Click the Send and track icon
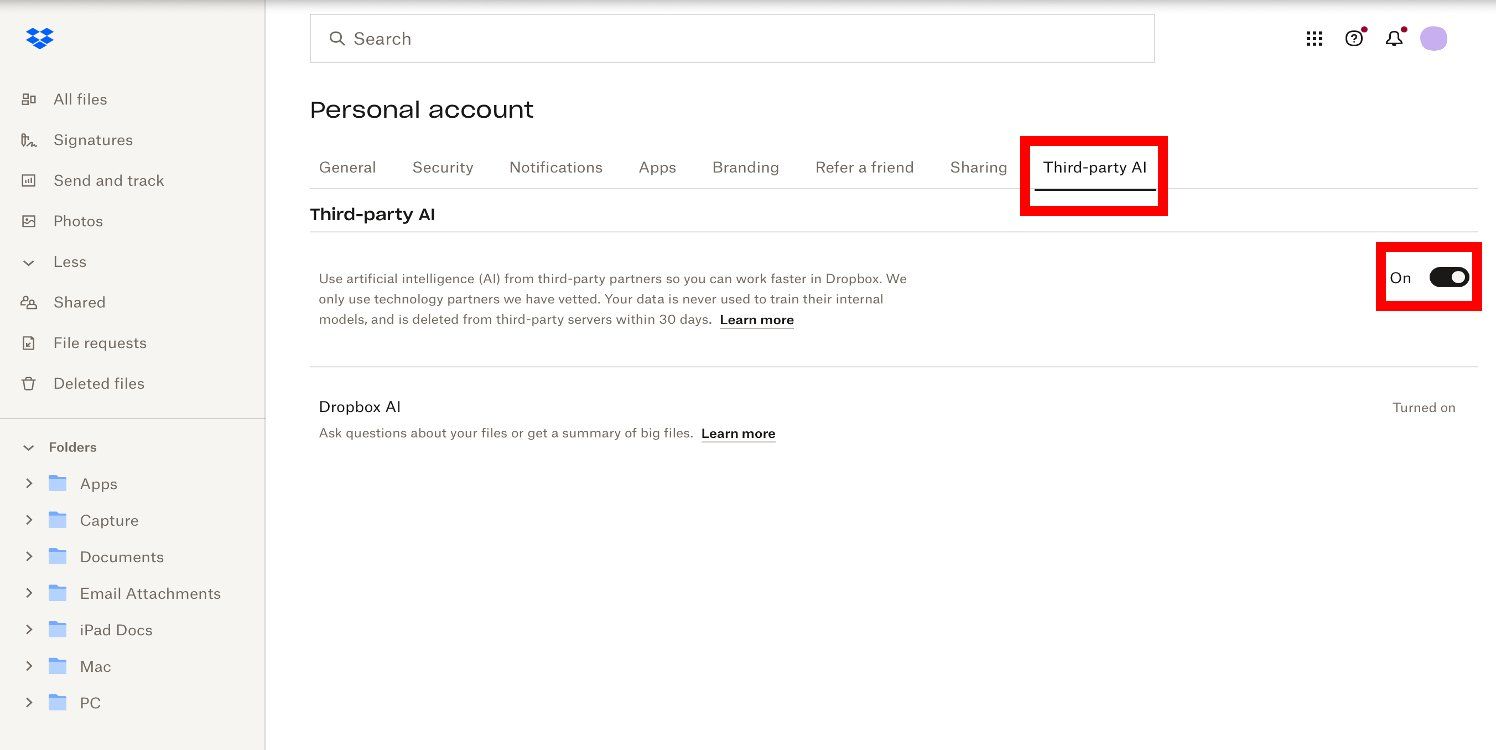Image resolution: width=1496 pixels, height=750 pixels. coord(29,181)
